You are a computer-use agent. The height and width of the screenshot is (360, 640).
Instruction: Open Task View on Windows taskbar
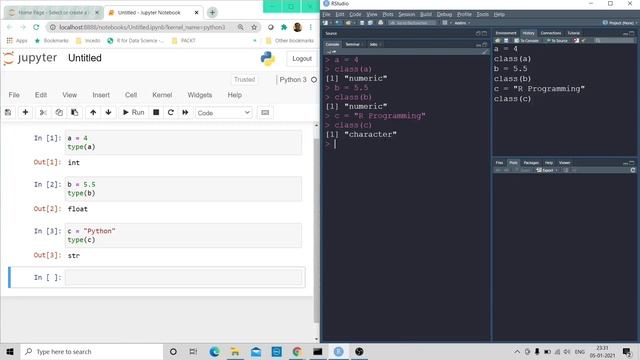tap(193, 351)
